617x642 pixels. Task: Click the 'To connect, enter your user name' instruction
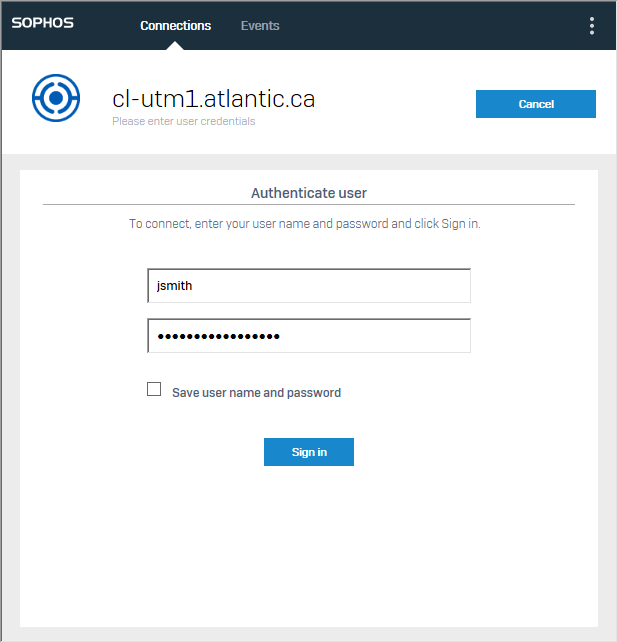[x=305, y=224]
